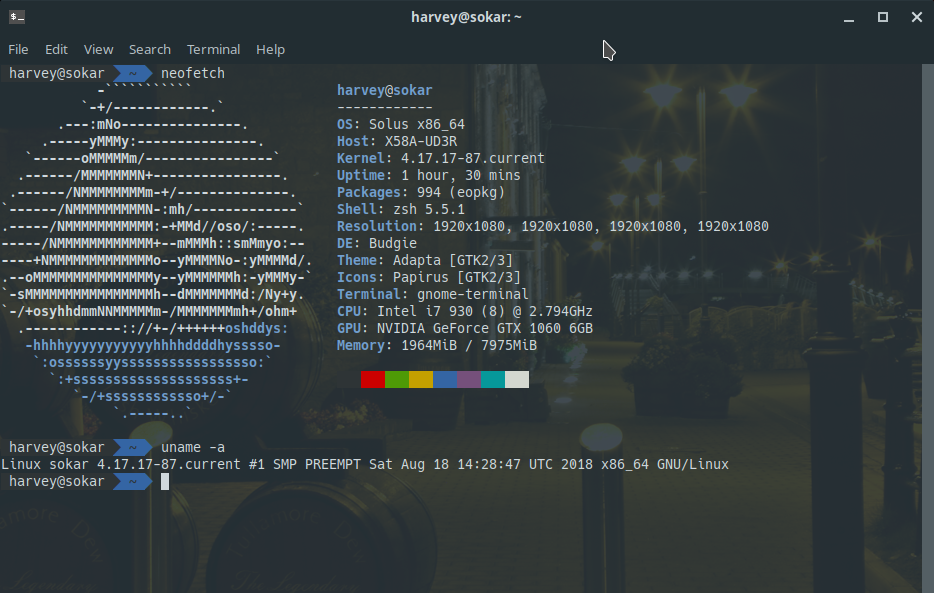
Task: Click the blue '~' segment of uname prompt
Action: pyautogui.click(x=132, y=447)
